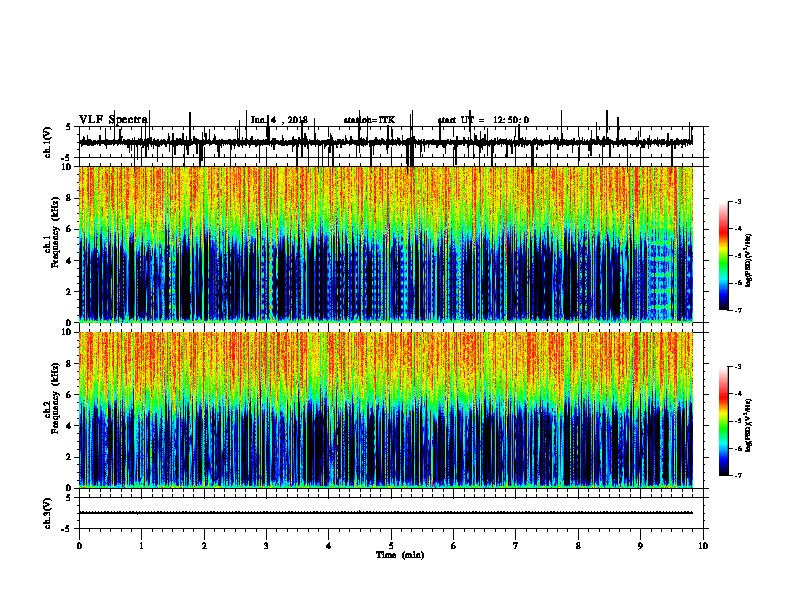Click the ch.2 colorbar 'log(PSD)' unit label

(748, 425)
